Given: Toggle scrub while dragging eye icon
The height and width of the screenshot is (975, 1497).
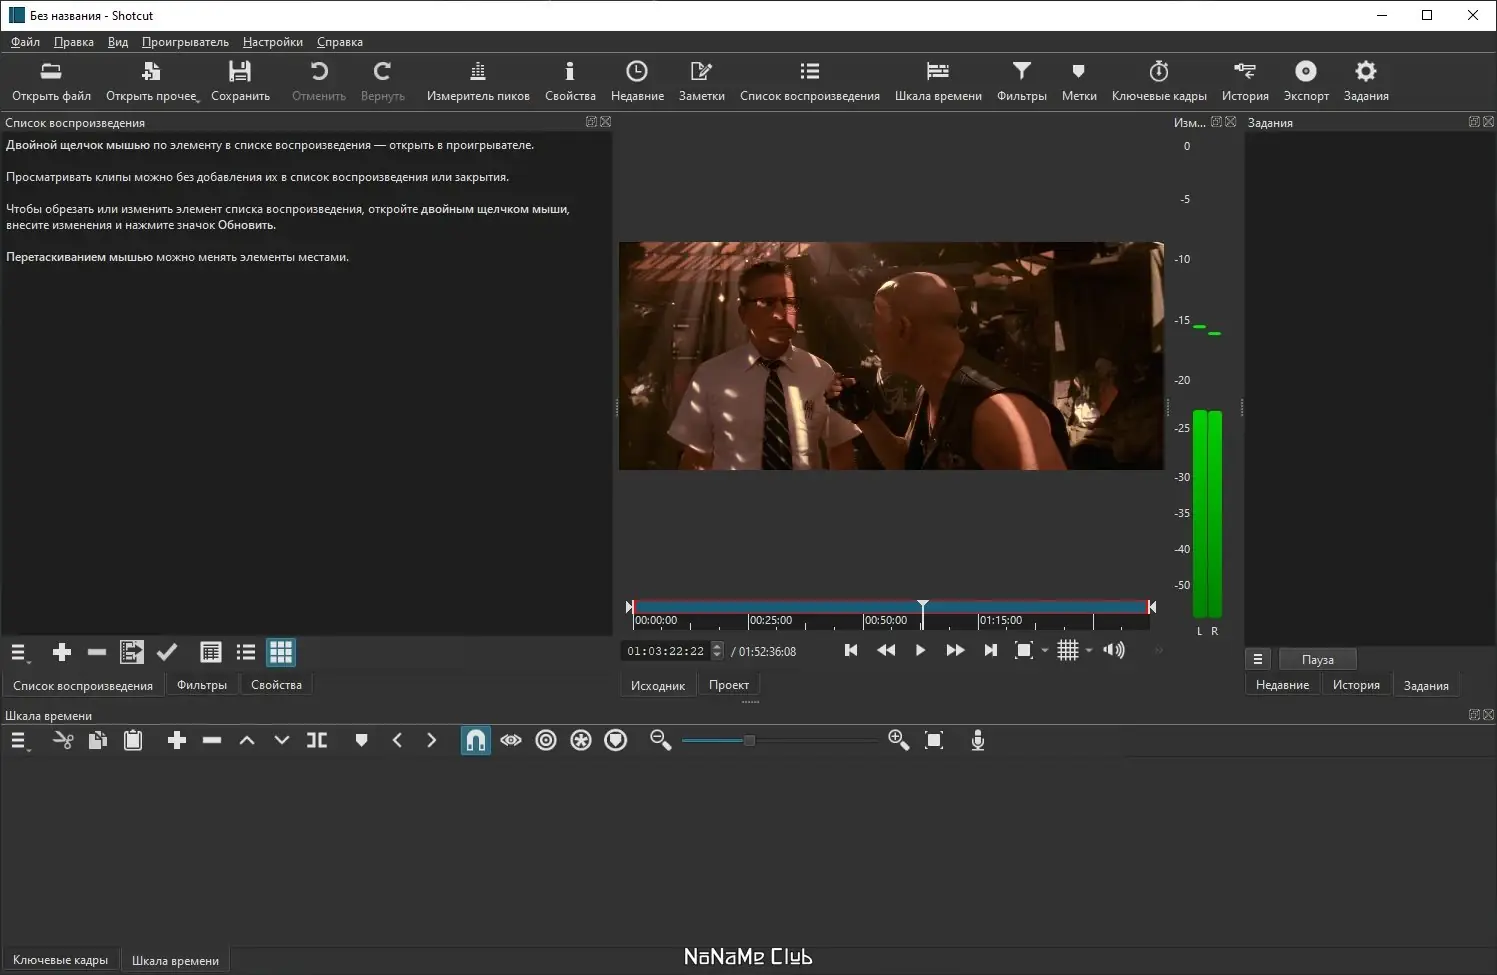Looking at the screenshot, I should (x=511, y=741).
